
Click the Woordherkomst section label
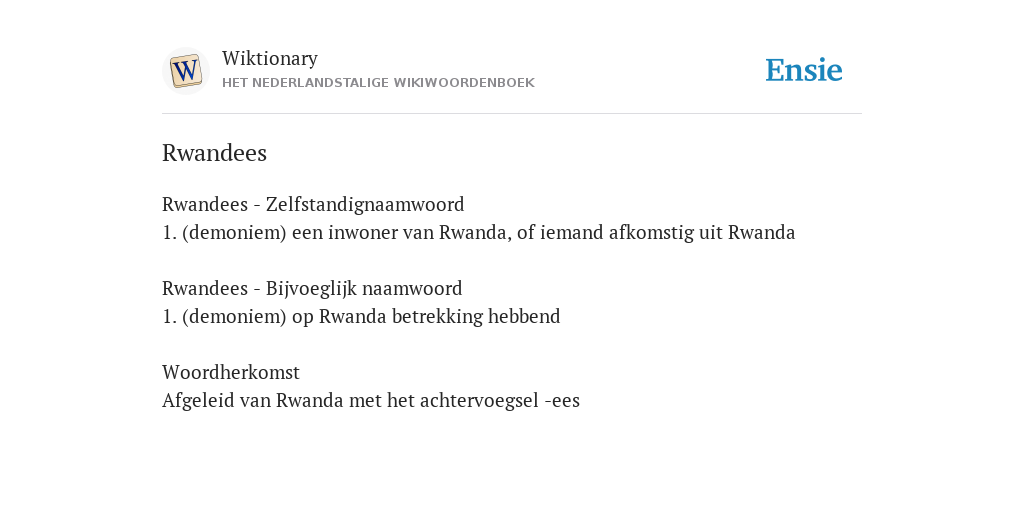tap(231, 372)
